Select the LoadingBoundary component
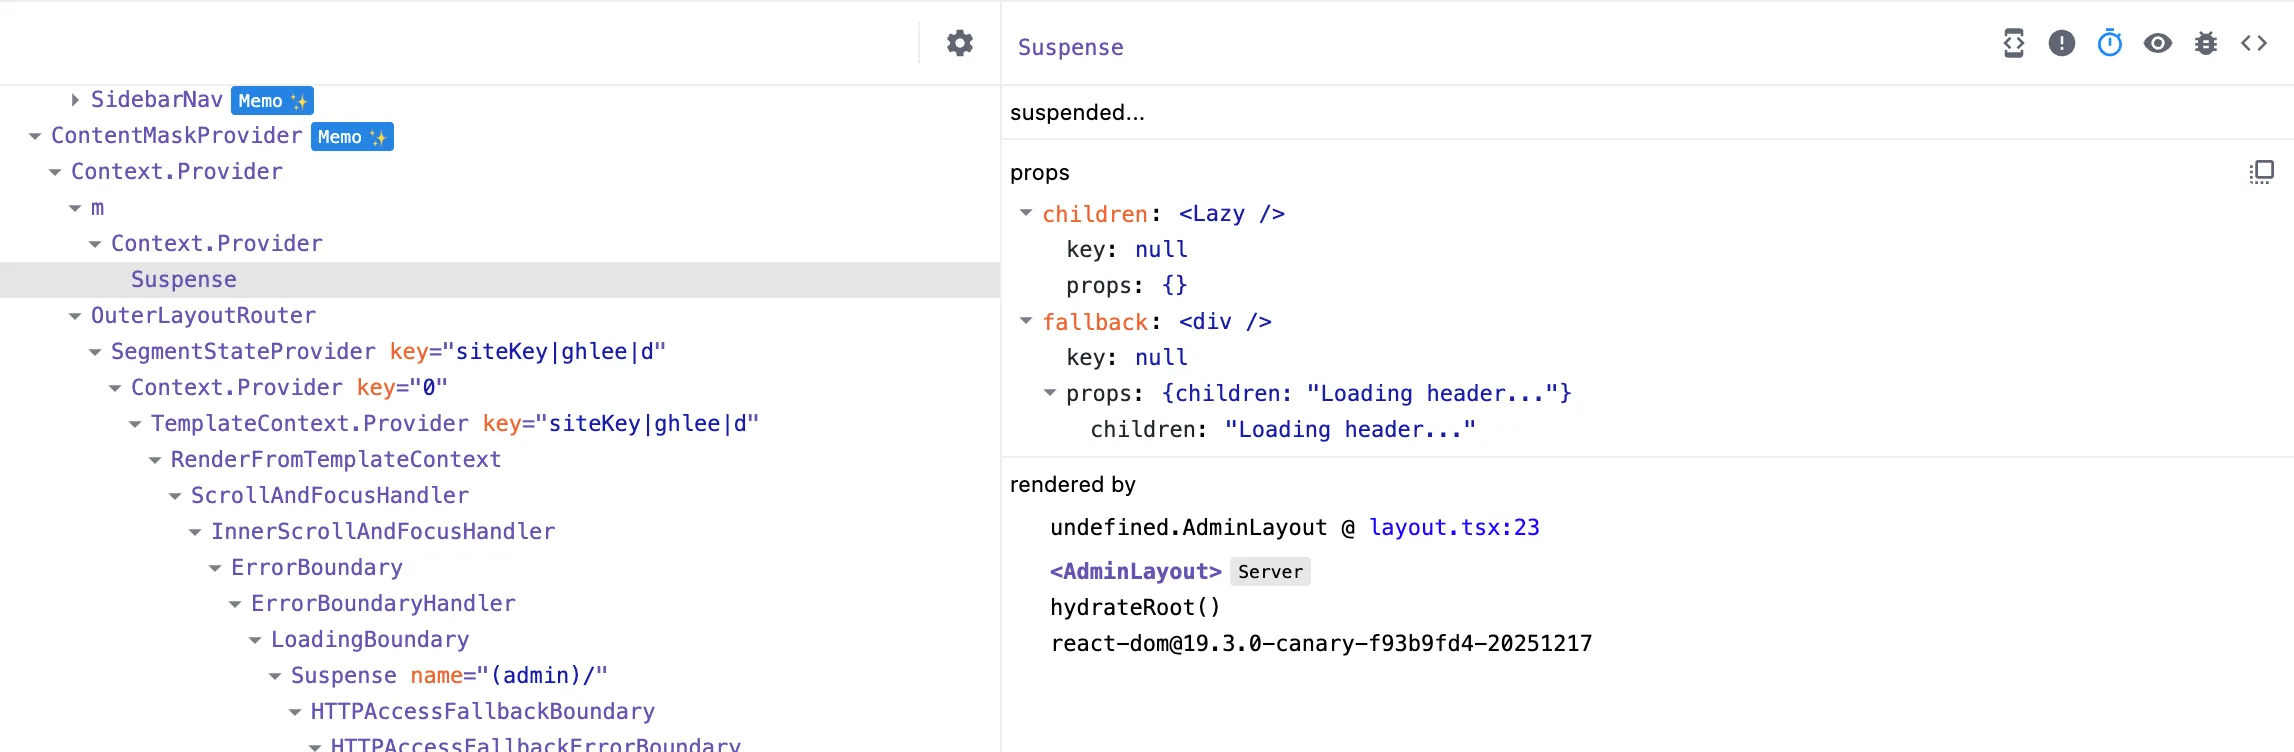This screenshot has width=2294, height=752. tap(369, 640)
